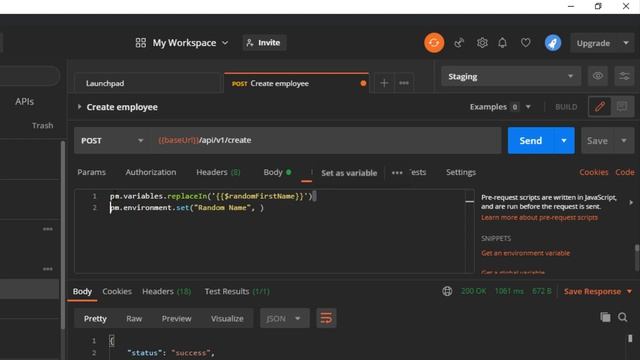
Task: Click the orange sync icon
Action: click(x=434, y=43)
